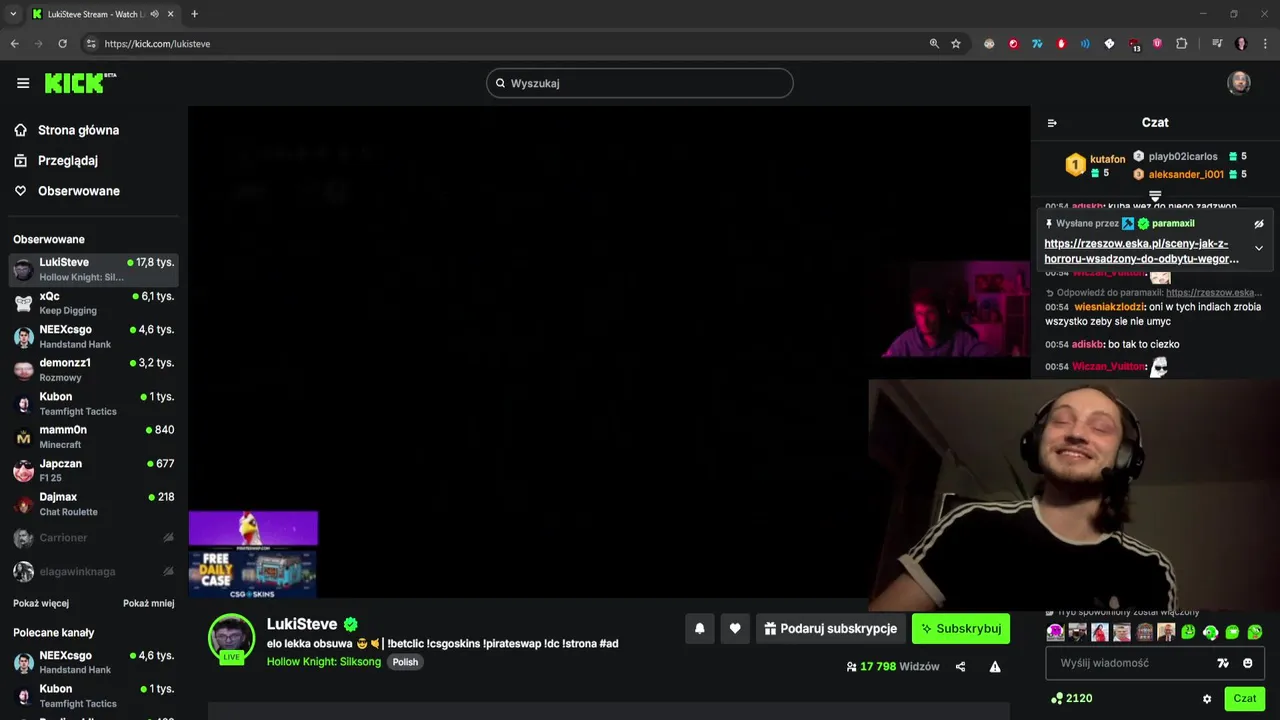This screenshot has height=720, width=1280.
Task: Toggle notification bell for LukiSteve
Action: pyautogui.click(x=700, y=628)
